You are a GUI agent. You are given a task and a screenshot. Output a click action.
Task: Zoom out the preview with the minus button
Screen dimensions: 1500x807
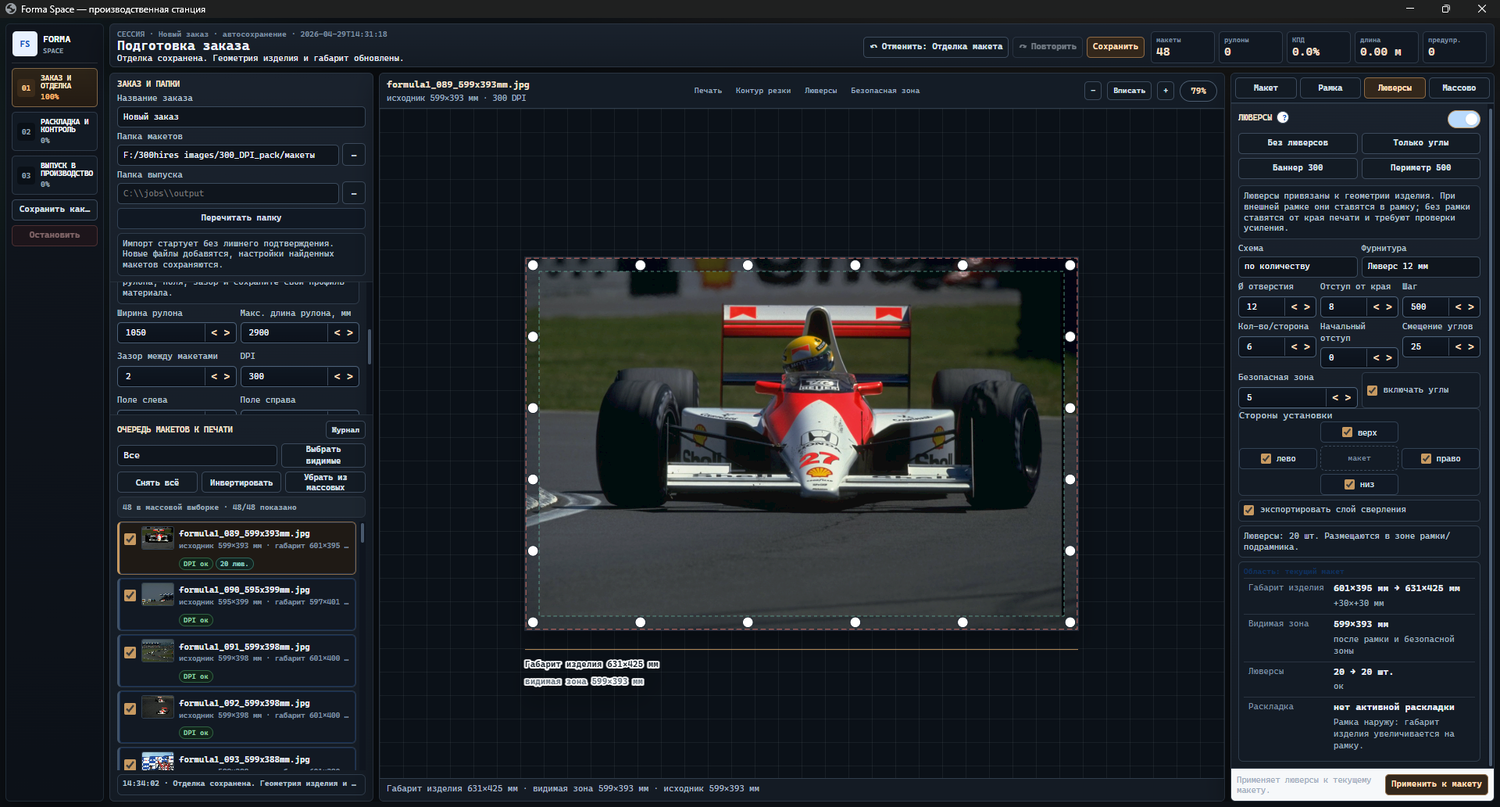(1093, 91)
